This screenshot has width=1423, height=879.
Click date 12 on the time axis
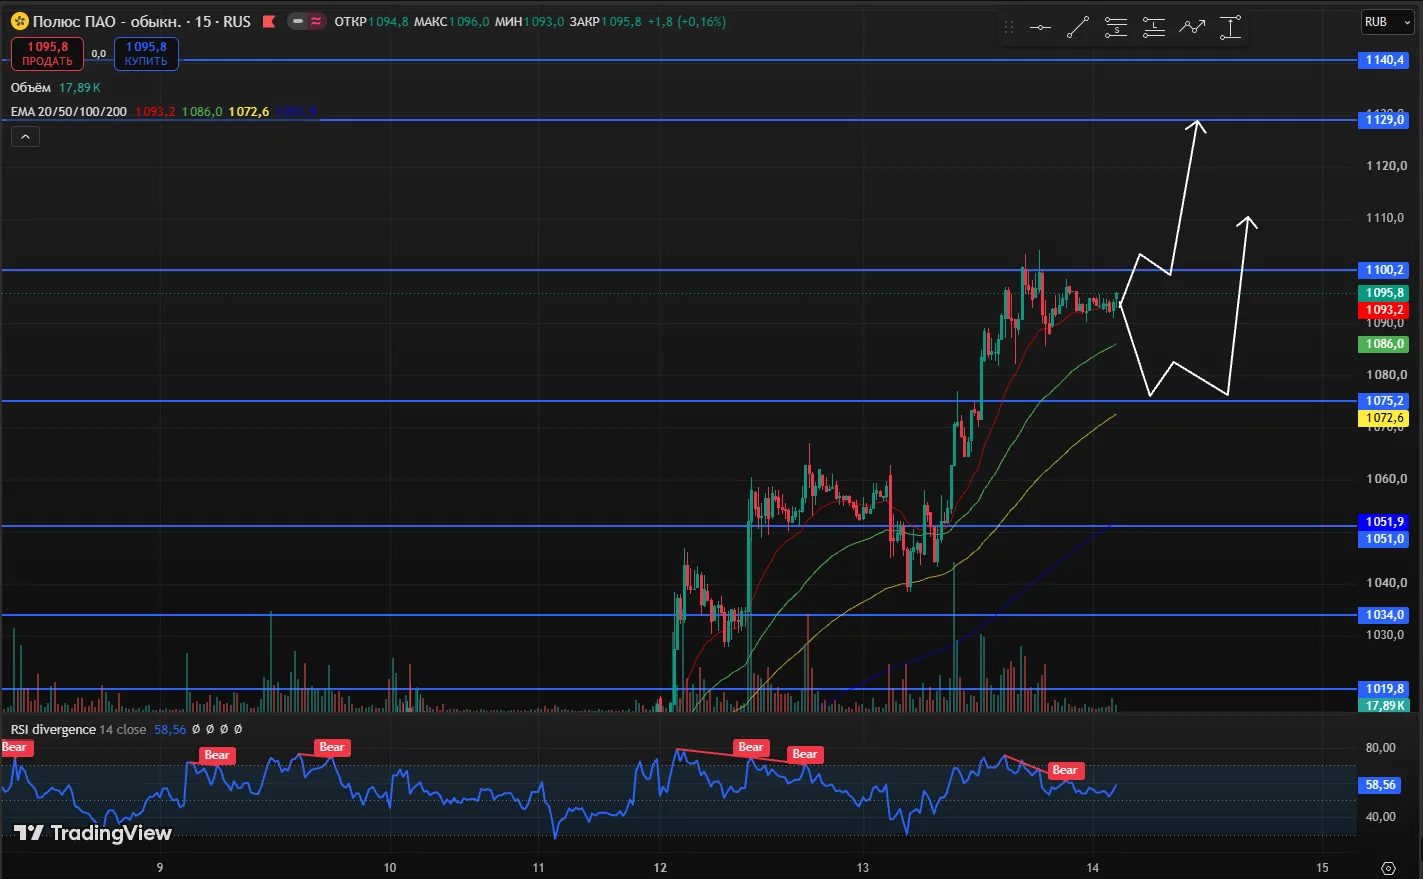coord(660,867)
